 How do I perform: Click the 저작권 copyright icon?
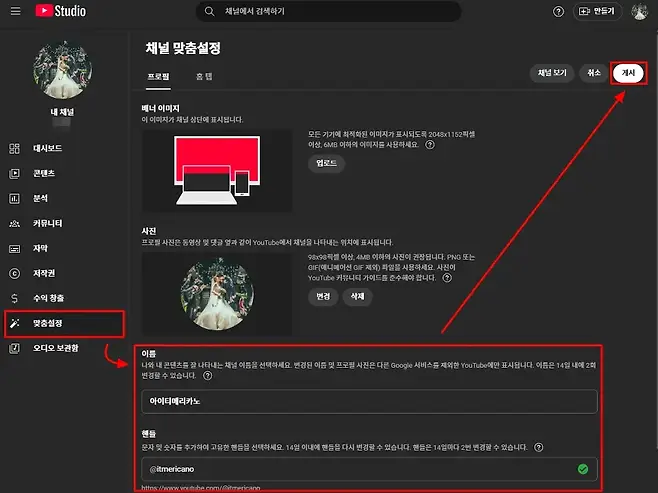pyautogui.click(x=14, y=273)
